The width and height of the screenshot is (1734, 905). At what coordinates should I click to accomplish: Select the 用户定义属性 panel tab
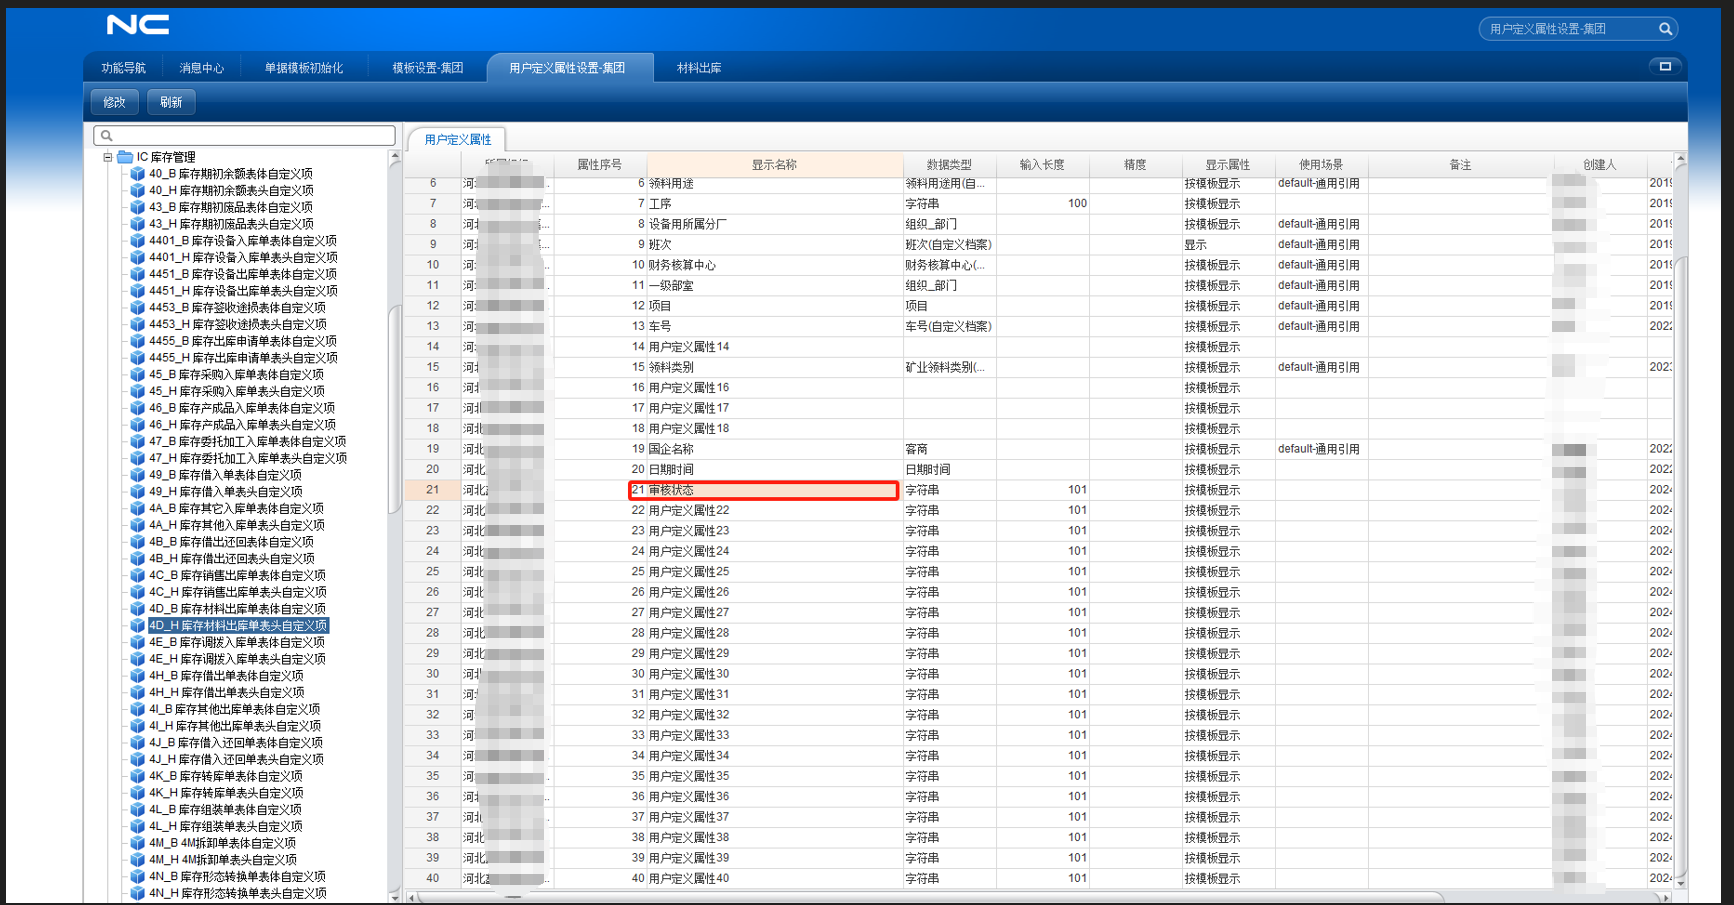pos(458,140)
